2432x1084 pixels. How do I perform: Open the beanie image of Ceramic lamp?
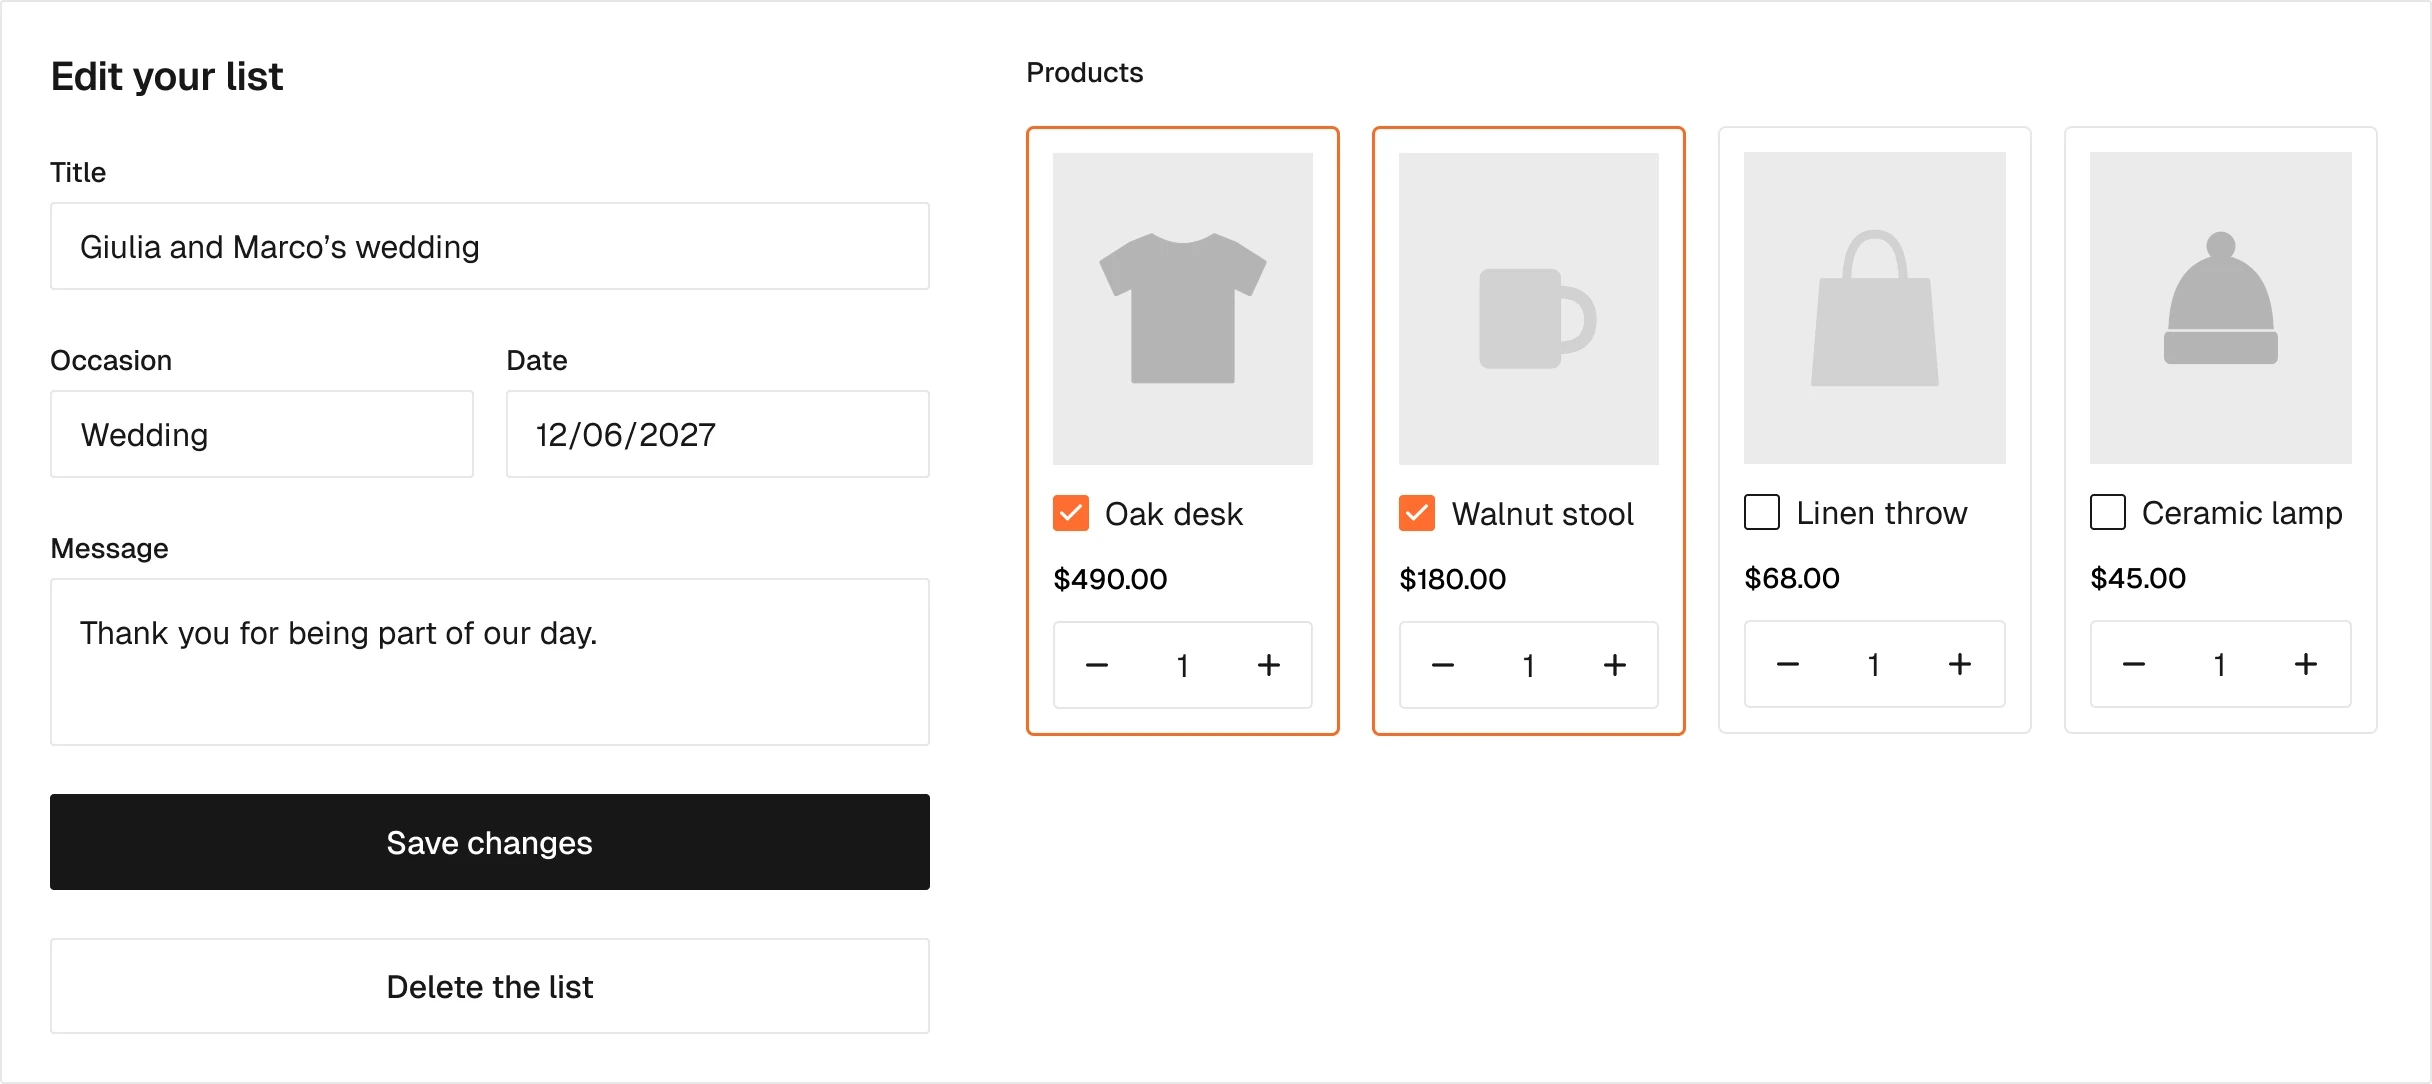click(2221, 308)
